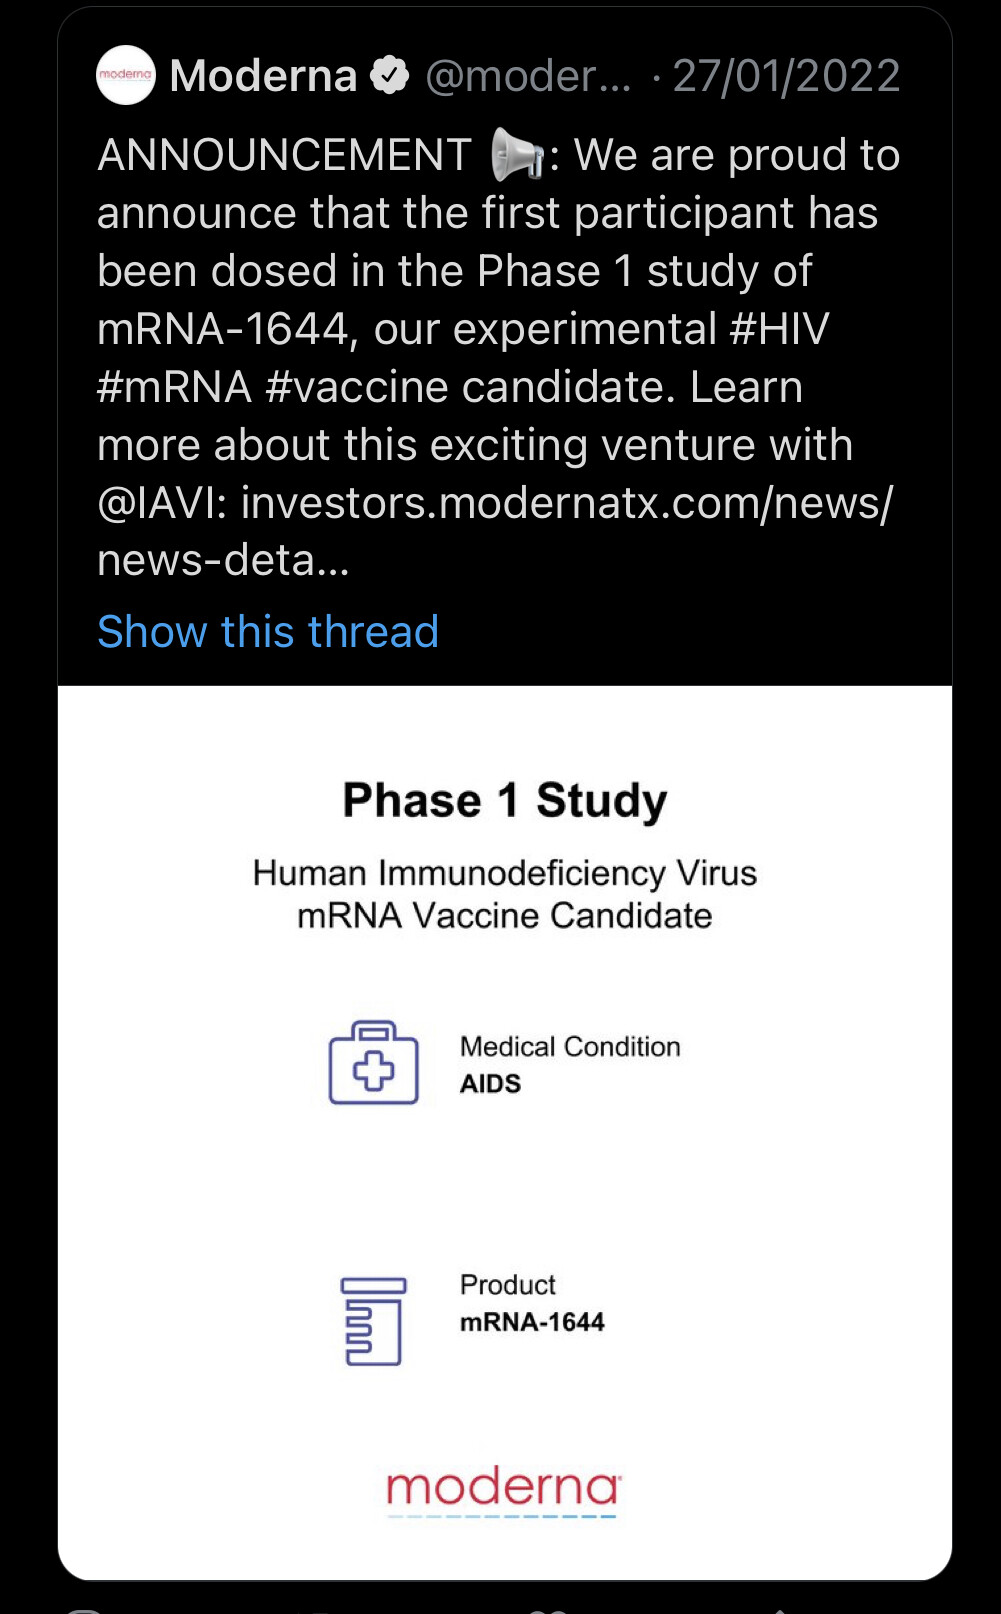This screenshot has height=1614, width=1001.
Task: Open the #mRNA hashtag
Action: pyautogui.click(x=174, y=387)
